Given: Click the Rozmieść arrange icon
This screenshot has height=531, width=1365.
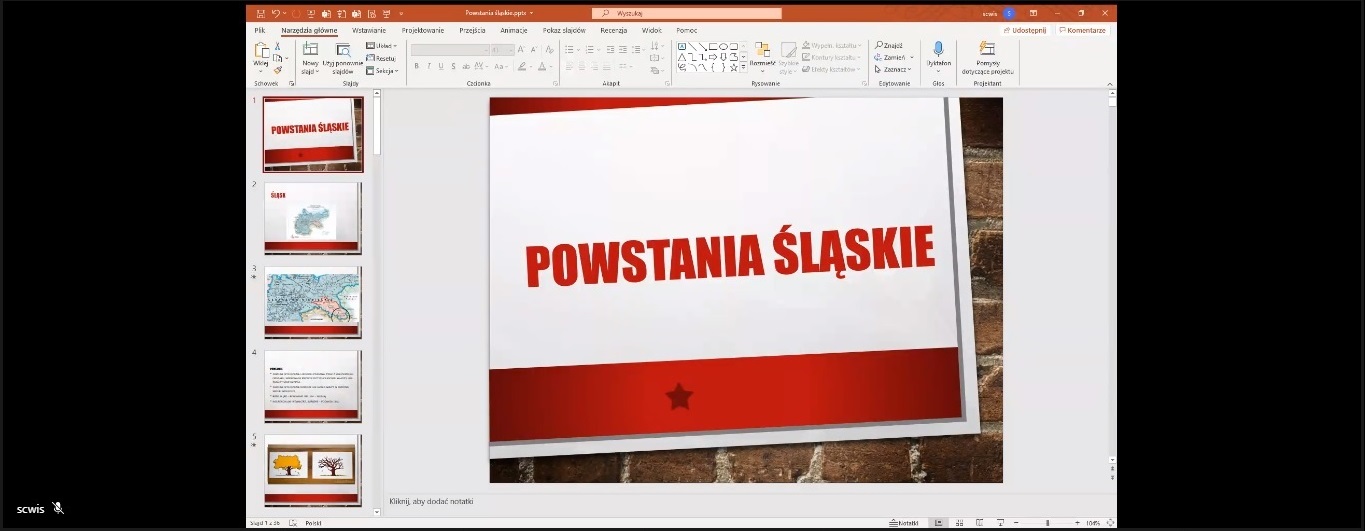Looking at the screenshot, I should click(x=762, y=50).
